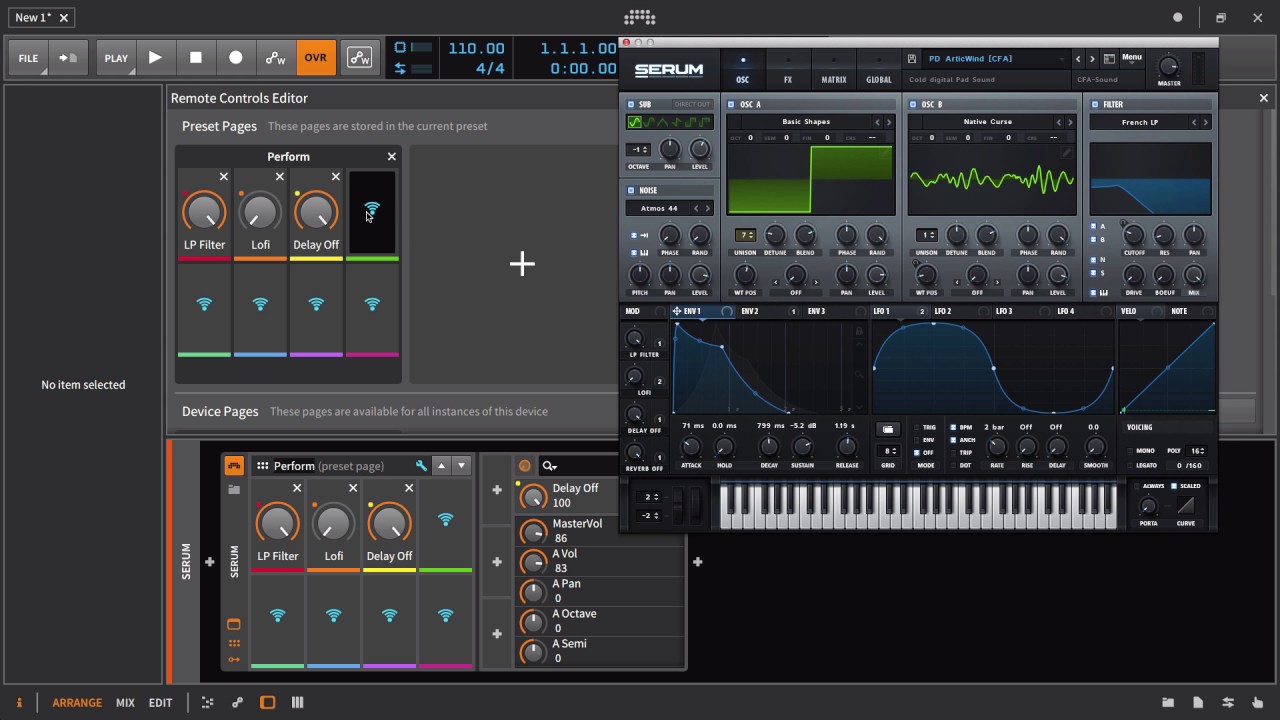
Task: Arm recording with the Record button
Action: (236, 58)
